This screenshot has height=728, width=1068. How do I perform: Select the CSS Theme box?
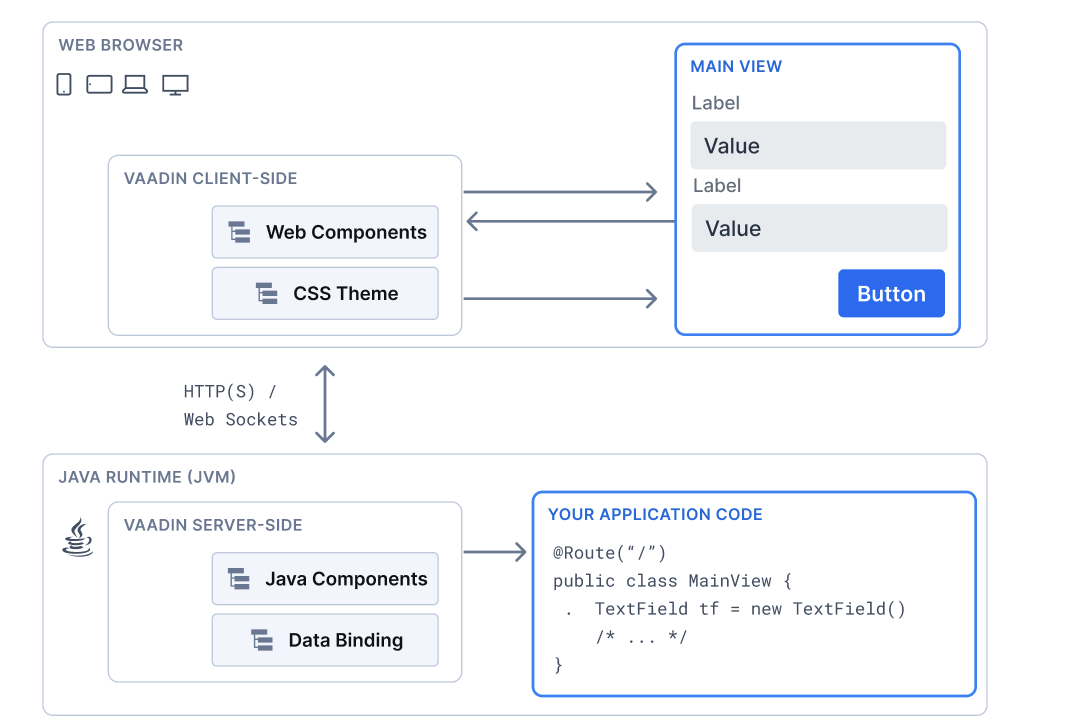[x=325, y=294]
